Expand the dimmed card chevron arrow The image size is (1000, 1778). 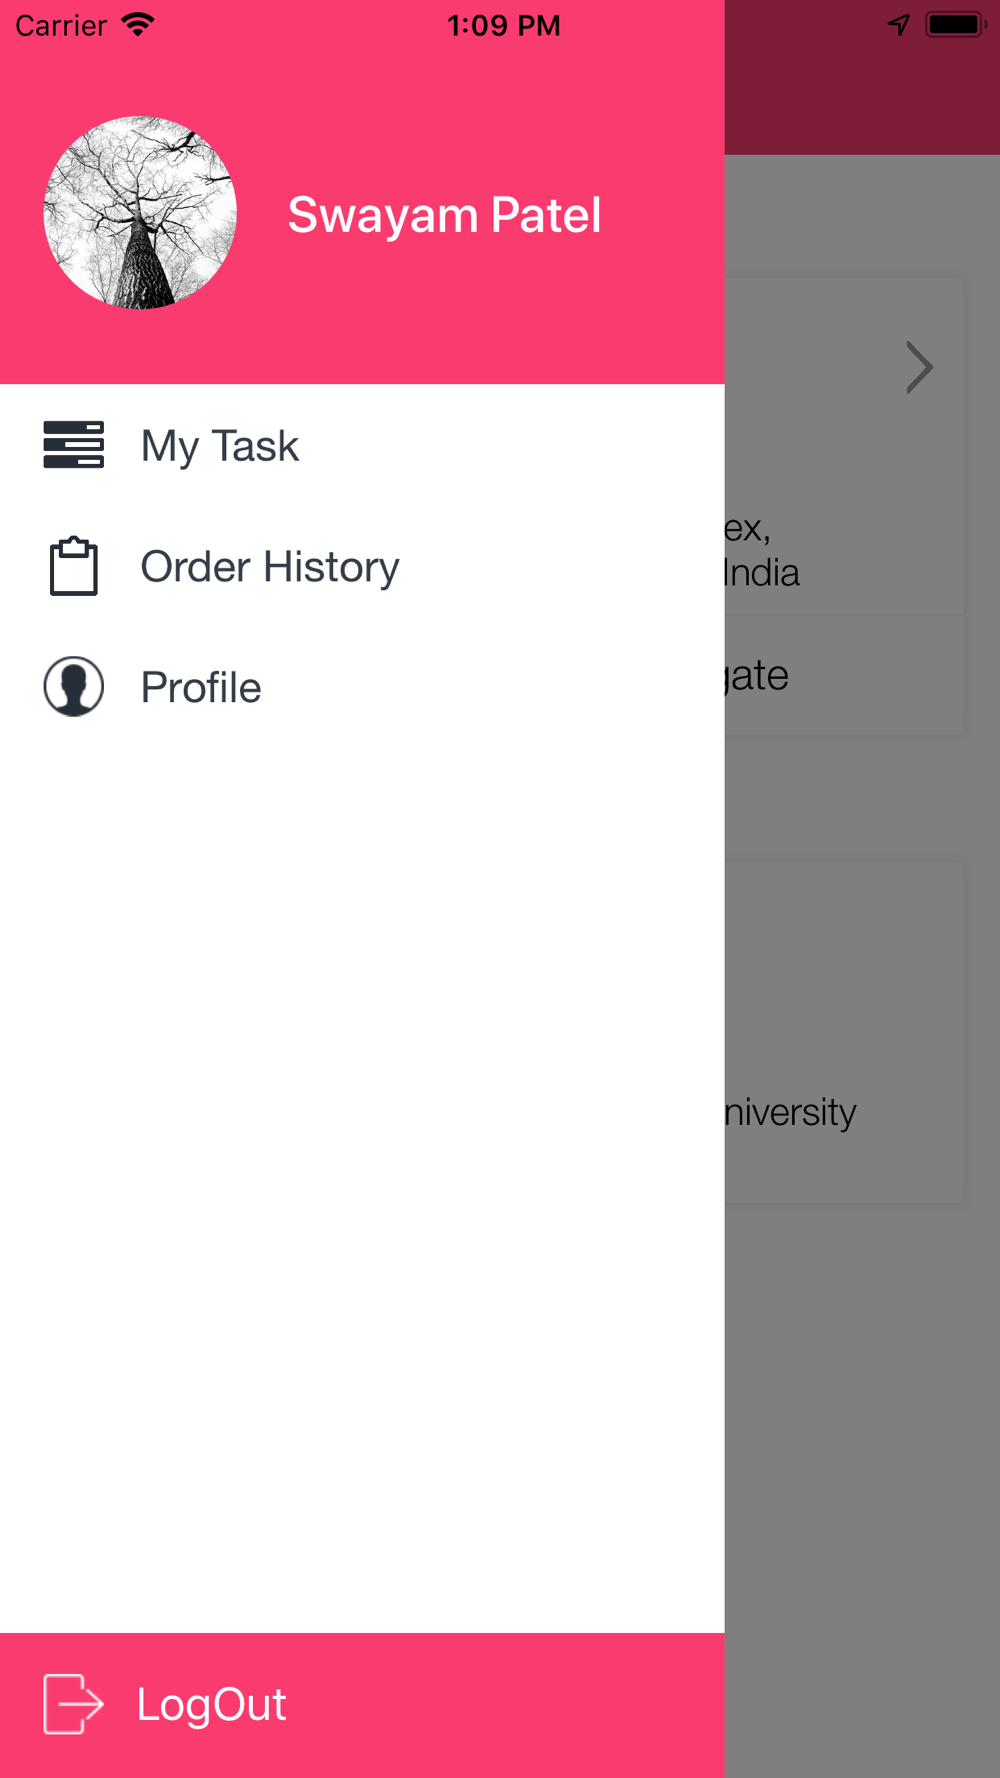click(x=919, y=367)
